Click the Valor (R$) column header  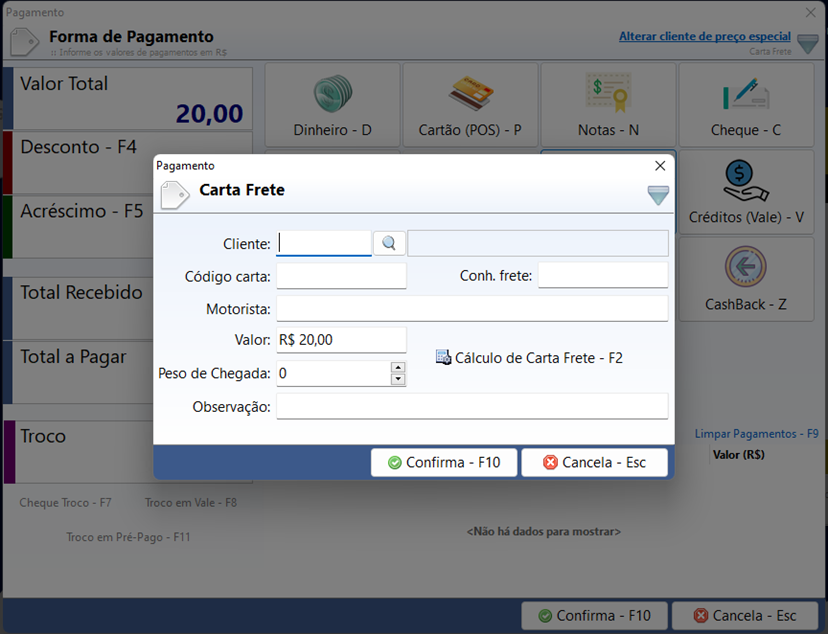pyautogui.click(x=739, y=455)
